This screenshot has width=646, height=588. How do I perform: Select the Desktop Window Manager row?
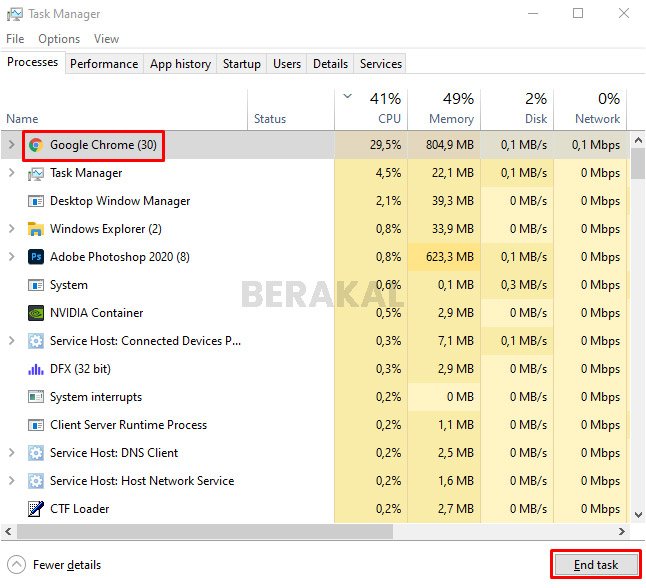click(316, 201)
